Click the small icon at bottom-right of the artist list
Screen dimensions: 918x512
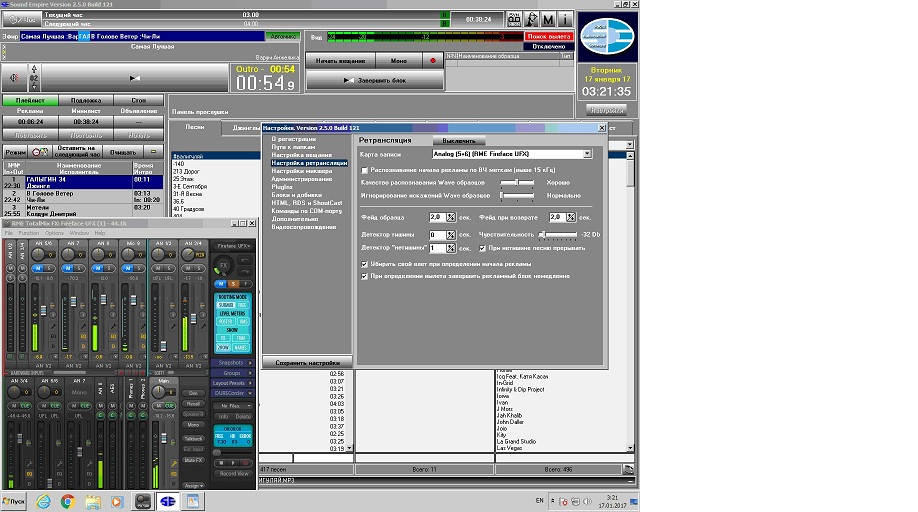coord(628,469)
